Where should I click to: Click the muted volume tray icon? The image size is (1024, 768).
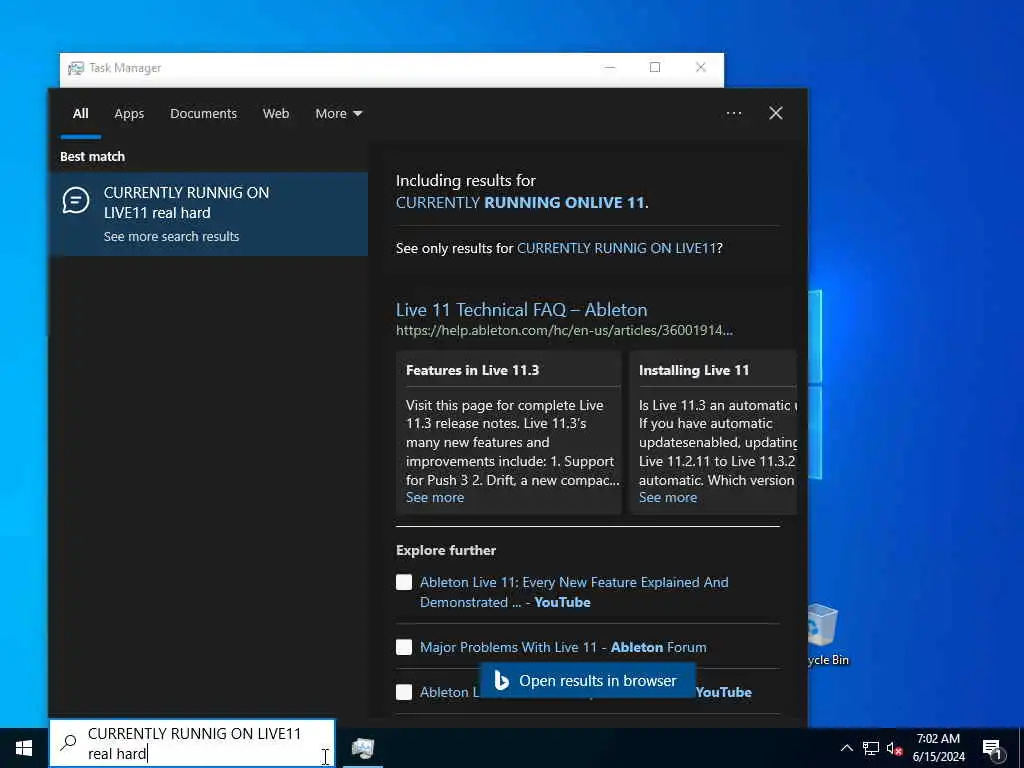(894, 748)
